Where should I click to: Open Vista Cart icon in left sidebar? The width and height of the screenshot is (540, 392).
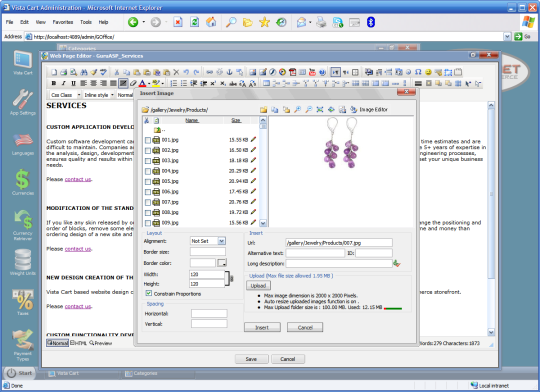click(23, 62)
